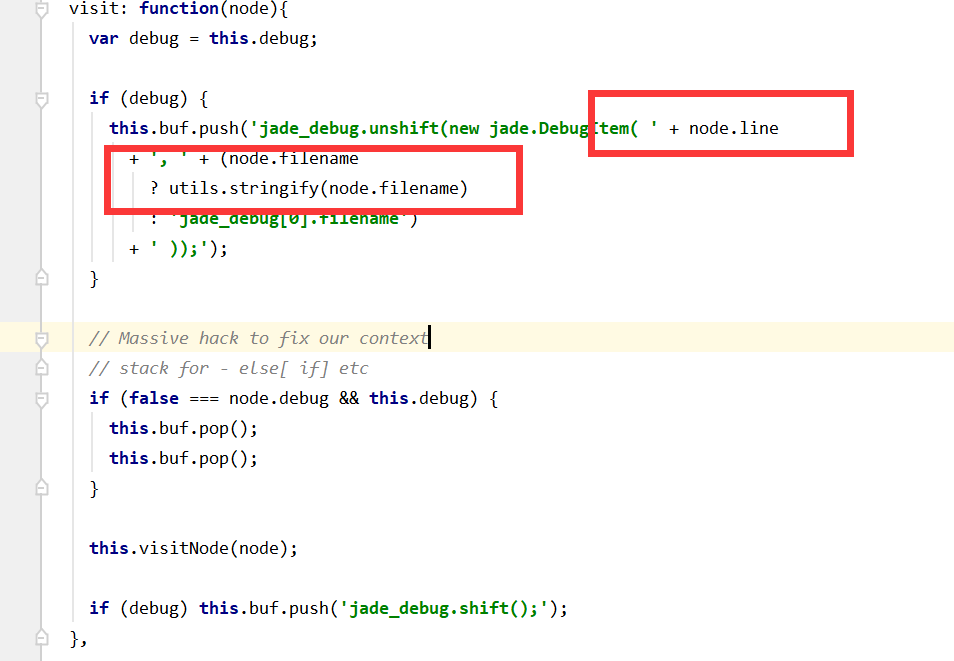The height and width of the screenshot is (661, 954).
Task: Collapse the first 'if (debug) {' block
Action: (41, 99)
